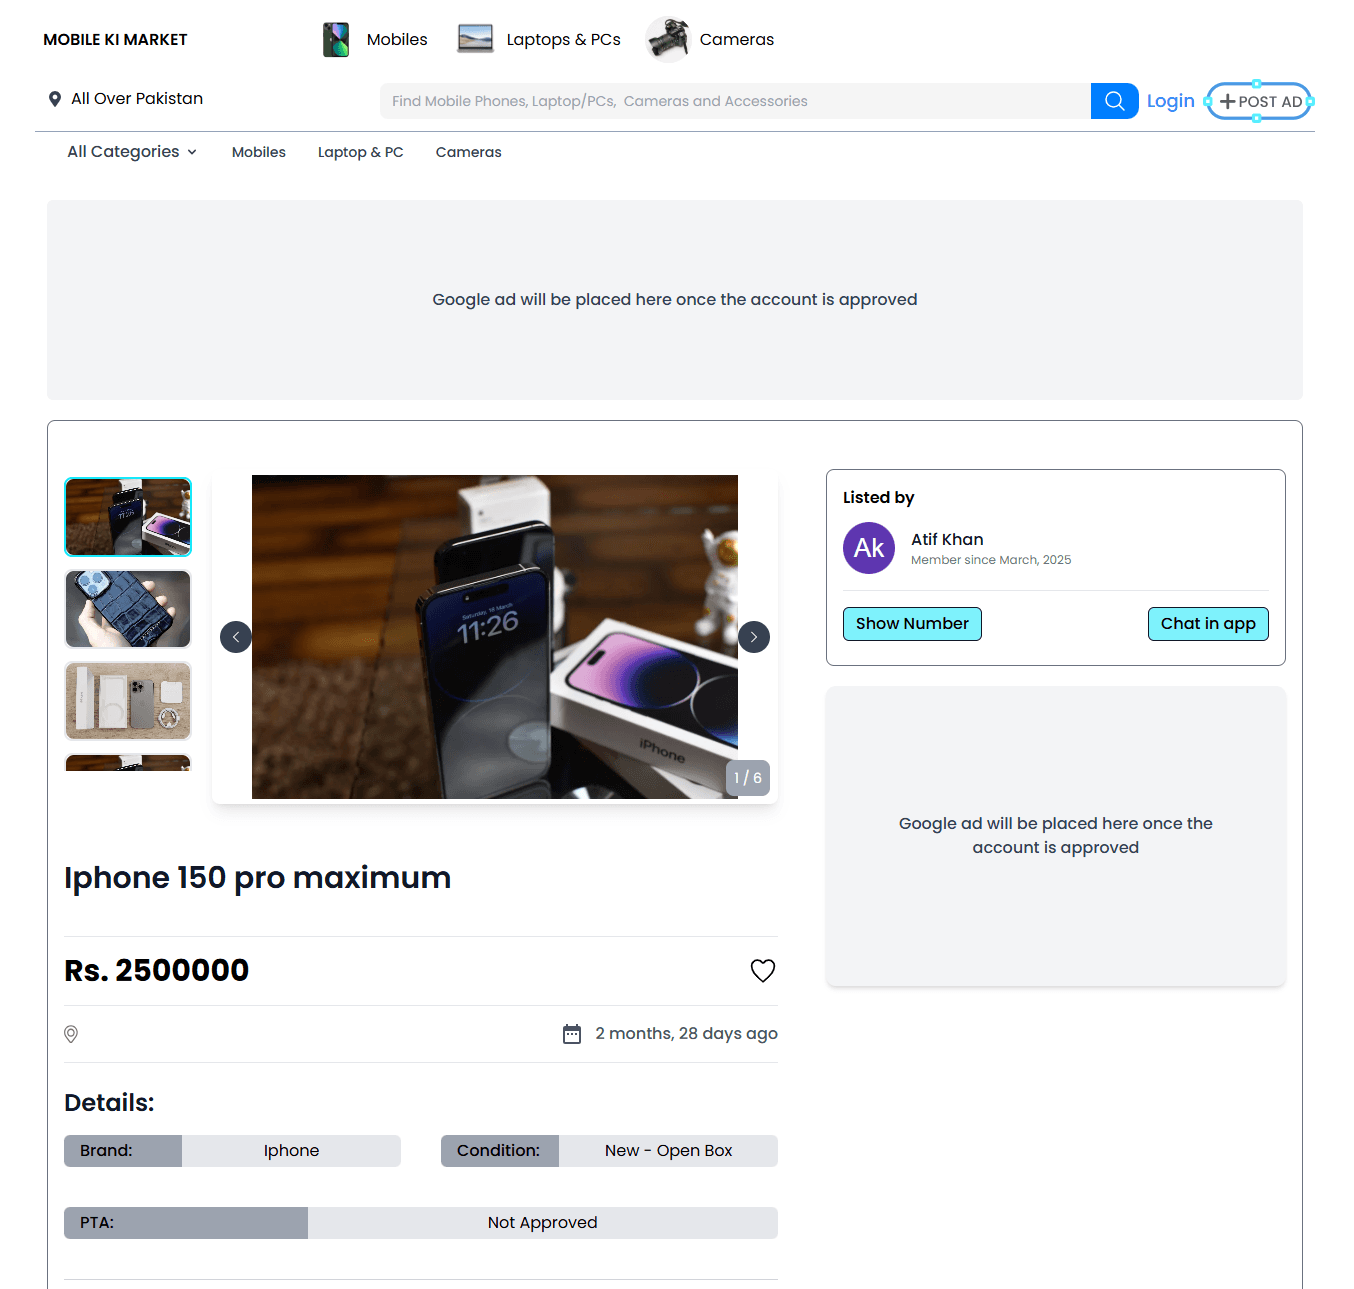Click the Condition value New - Open Box

(x=668, y=1151)
